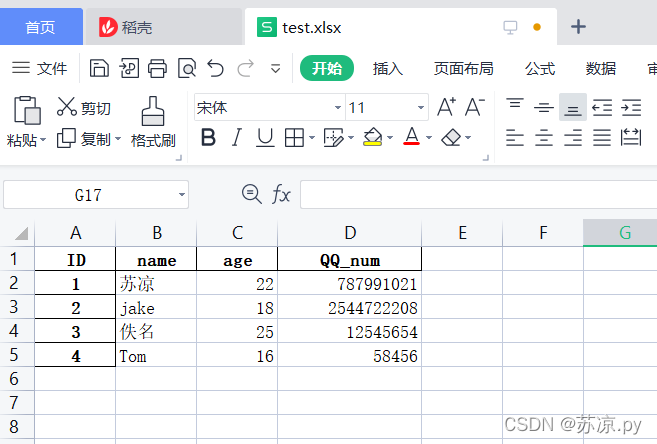657x444 pixels.
Task: Decrease font size with A- icon
Action: click(x=475, y=107)
